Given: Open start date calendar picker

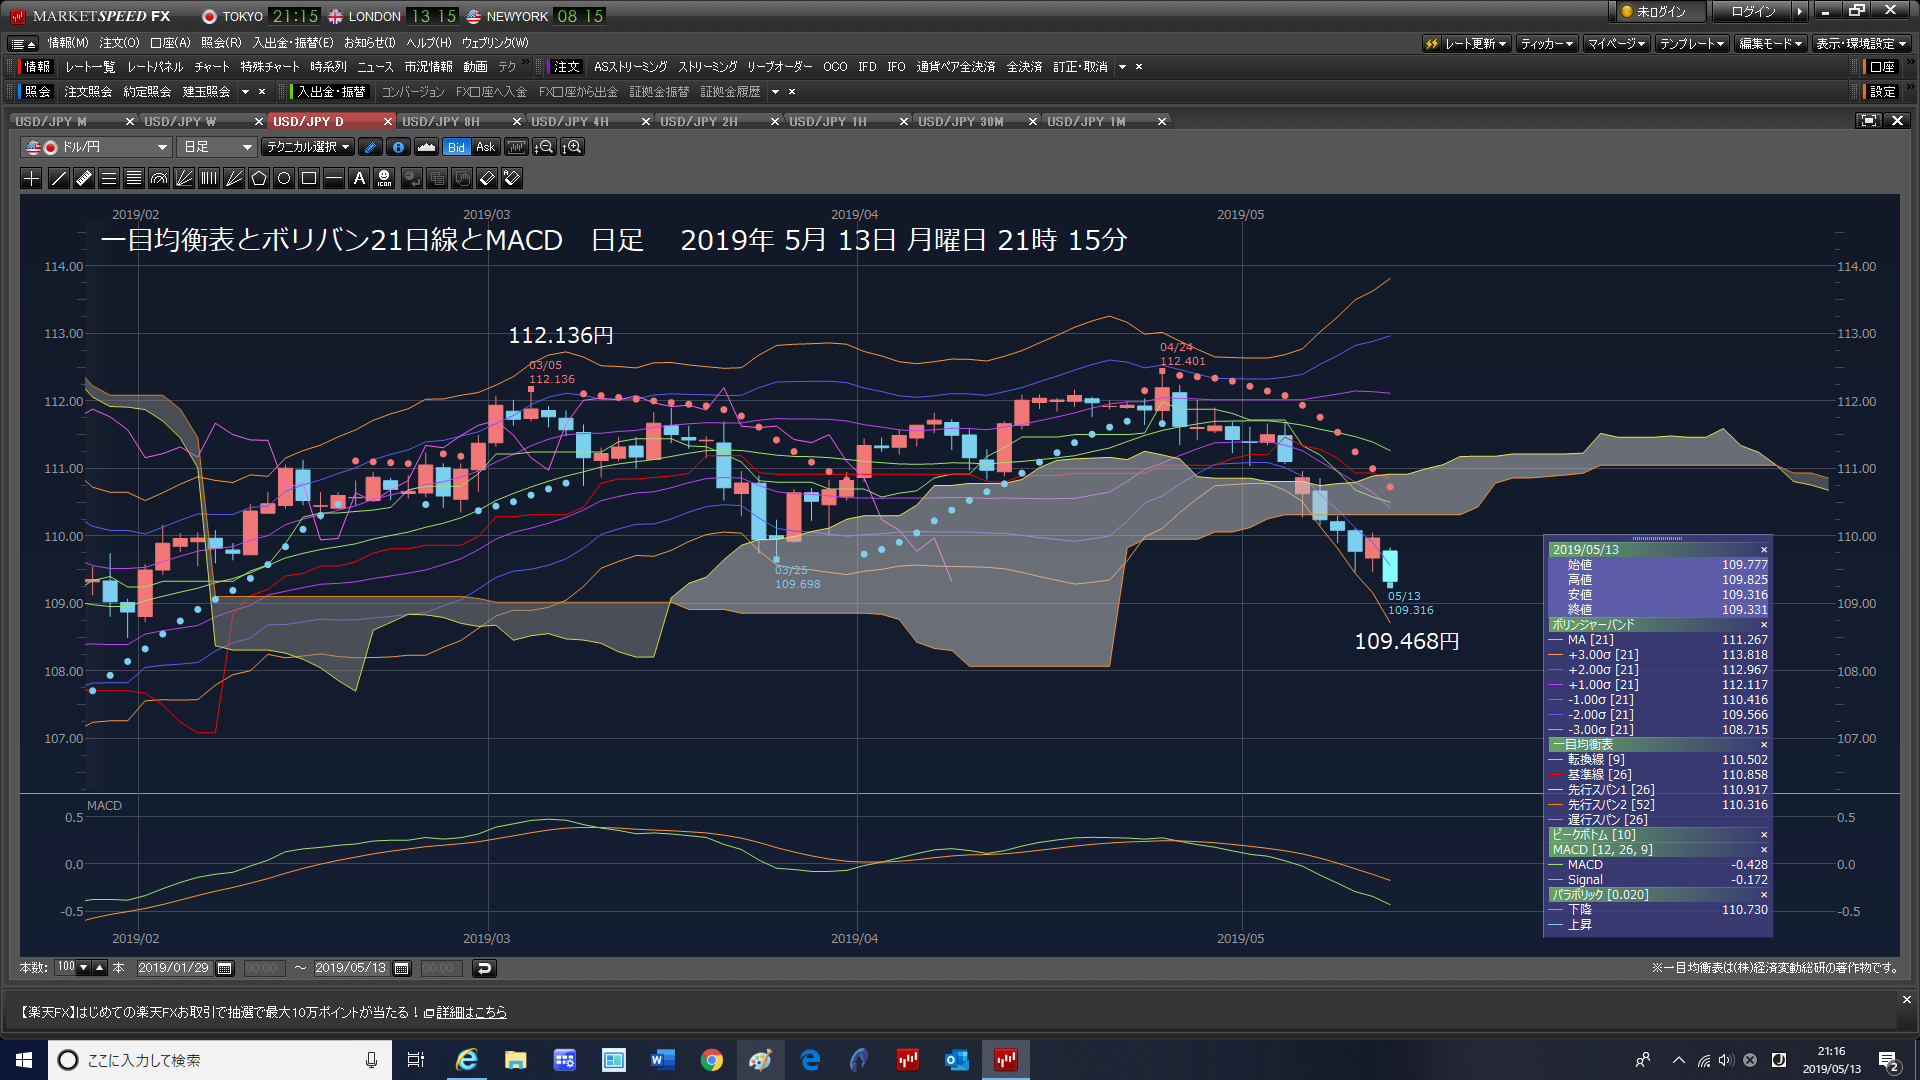Looking at the screenshot, I should 225,968.
